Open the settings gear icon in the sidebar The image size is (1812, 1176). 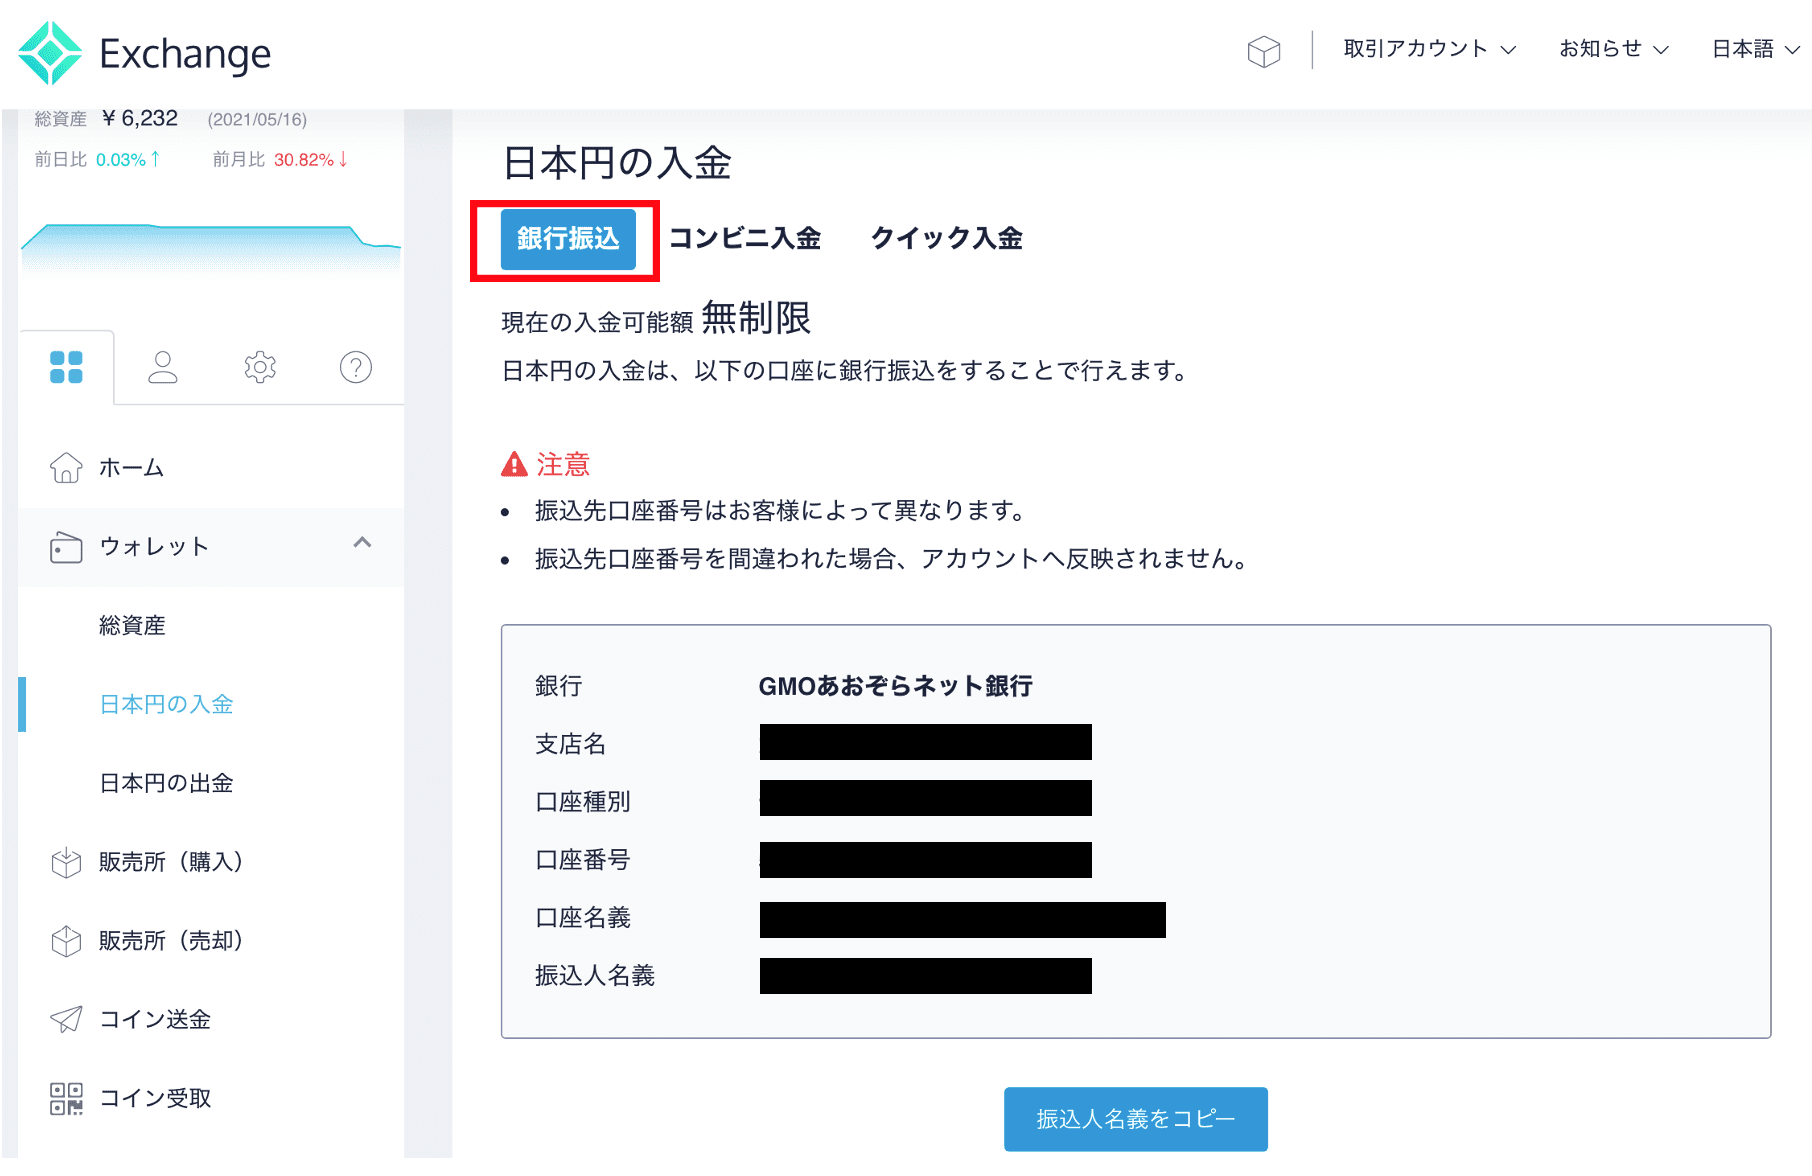tap(260, 367)
